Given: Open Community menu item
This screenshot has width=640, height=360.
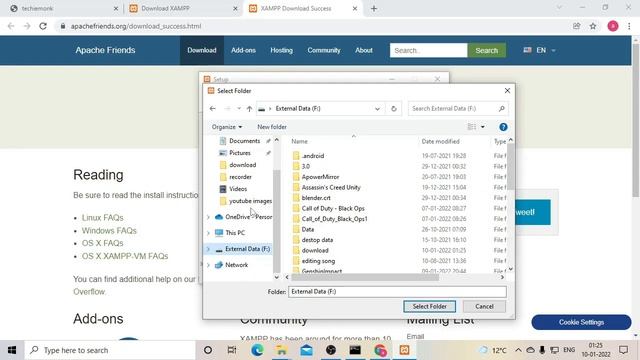Looking at the screenshot, I should [324, 50].
